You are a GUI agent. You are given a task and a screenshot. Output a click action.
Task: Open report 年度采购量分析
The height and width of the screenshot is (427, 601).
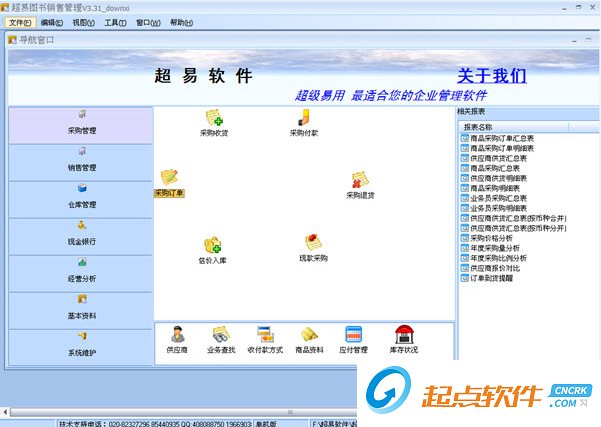(x=490, y=248)
